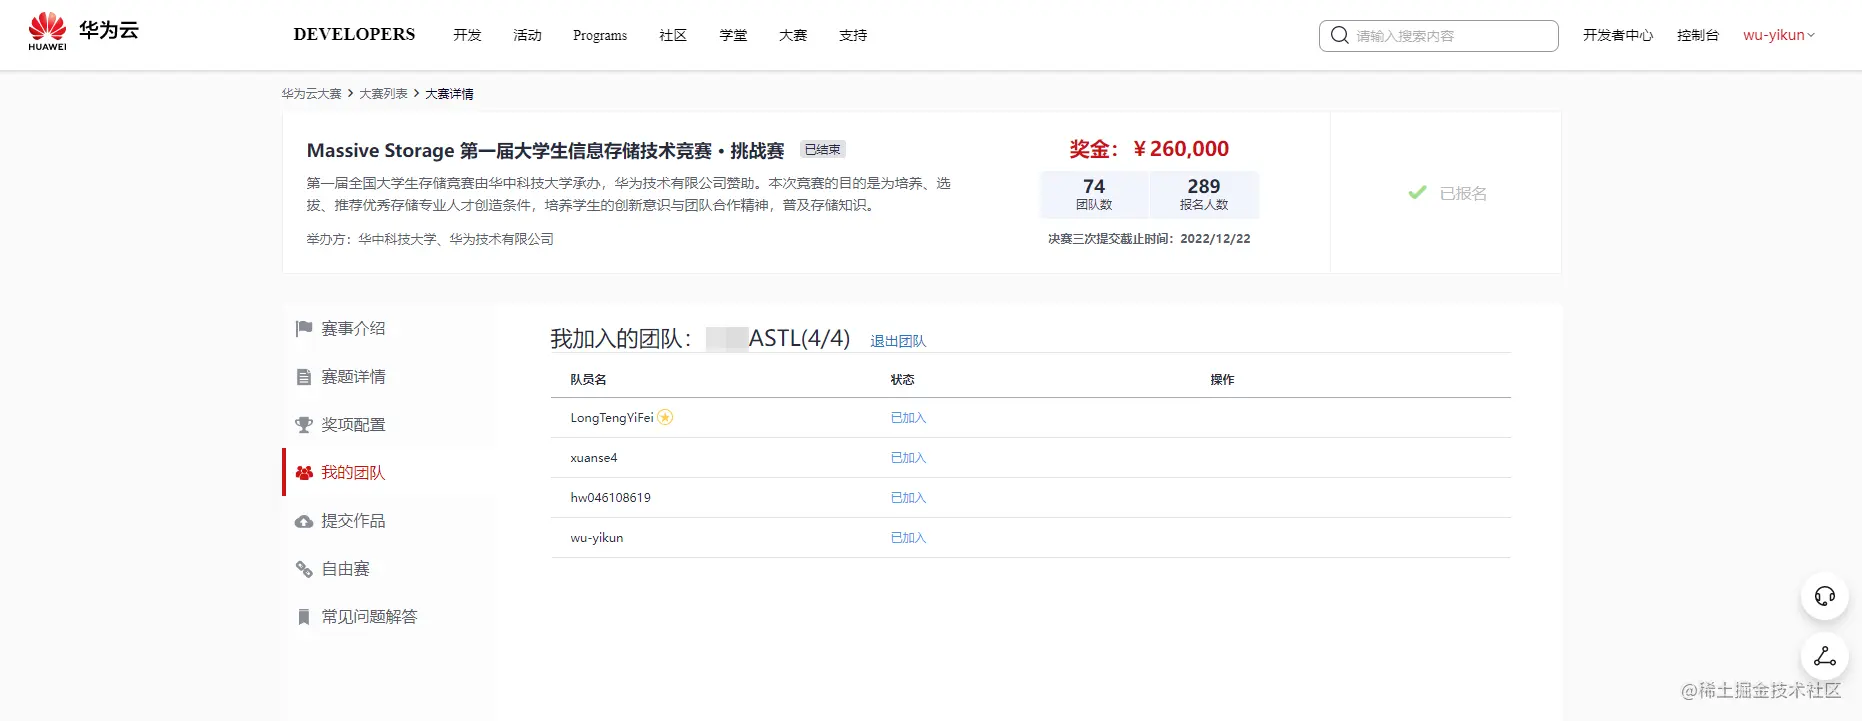Screen dimensions: 1862x721
Task: Open the 支持 menu
Action: (853, 35)
